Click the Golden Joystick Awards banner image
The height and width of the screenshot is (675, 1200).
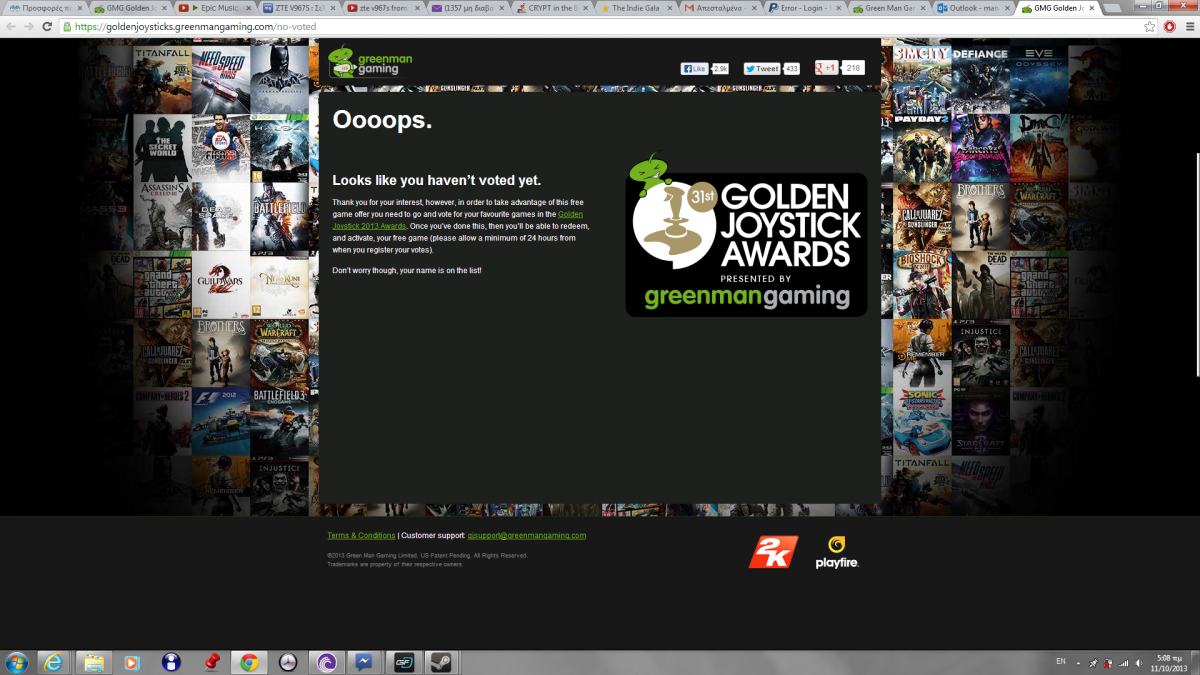click(x=746, y=234)
